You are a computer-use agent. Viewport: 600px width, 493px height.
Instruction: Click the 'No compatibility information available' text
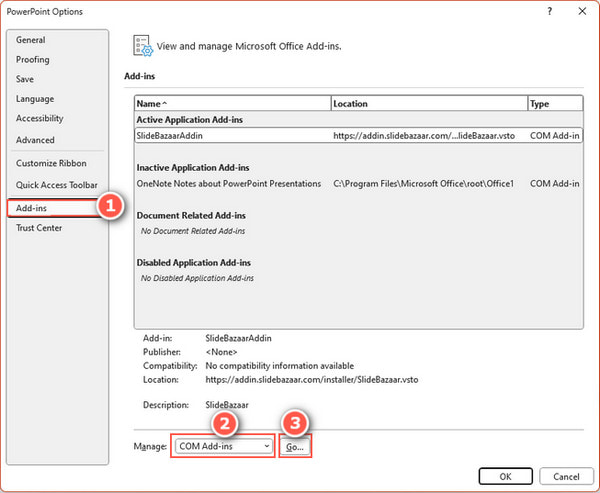pyautogui.click(x=280, y=366)
